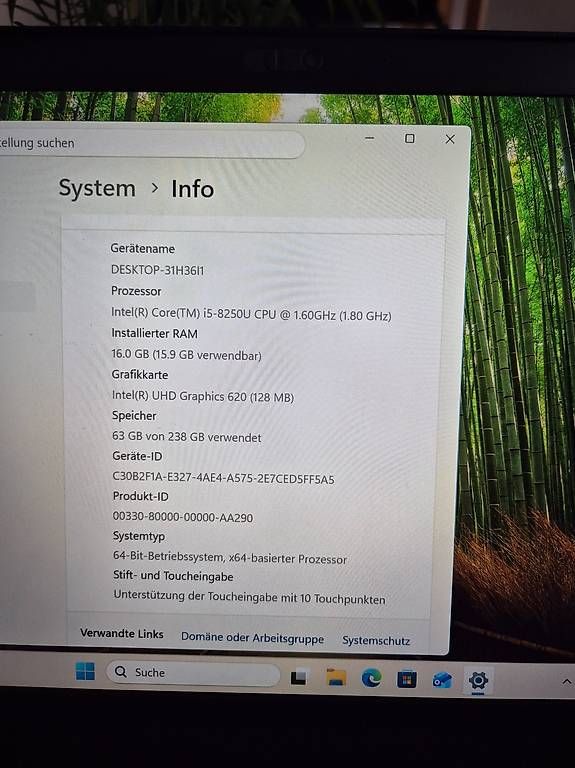
Task: Select the Geräte-ID value C30B2F1A-E327
Action: click(223, 478)
